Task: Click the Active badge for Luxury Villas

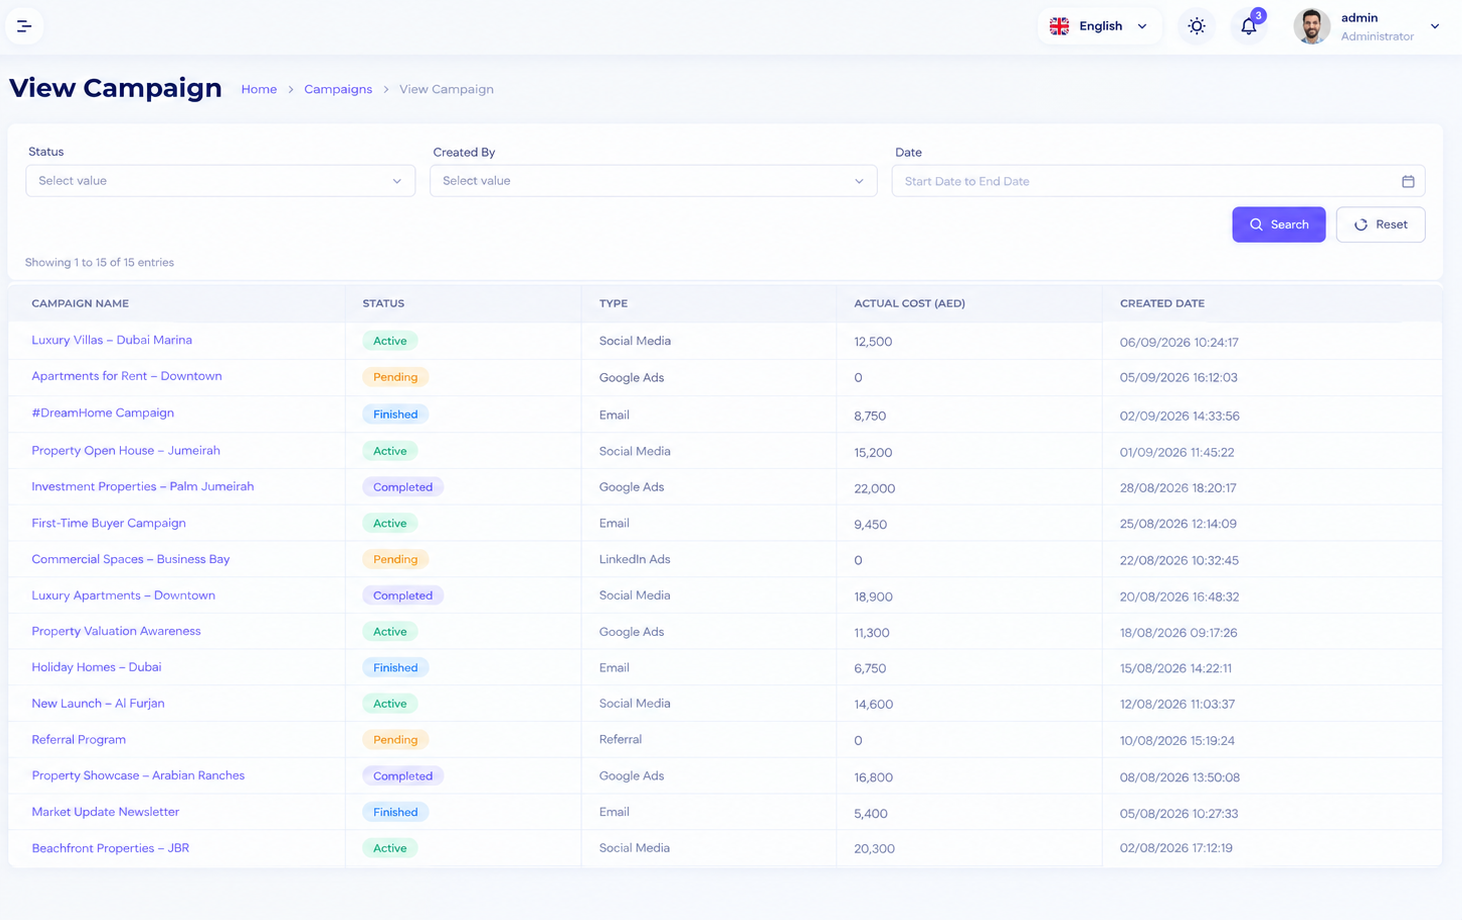Action: tap(390, 341)
